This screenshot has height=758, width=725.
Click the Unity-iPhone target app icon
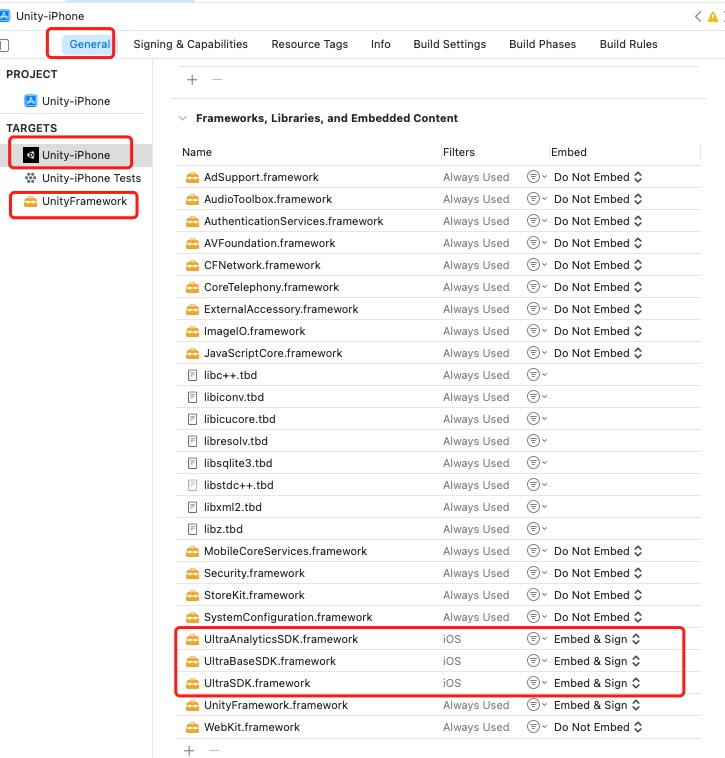click(31, 155)
